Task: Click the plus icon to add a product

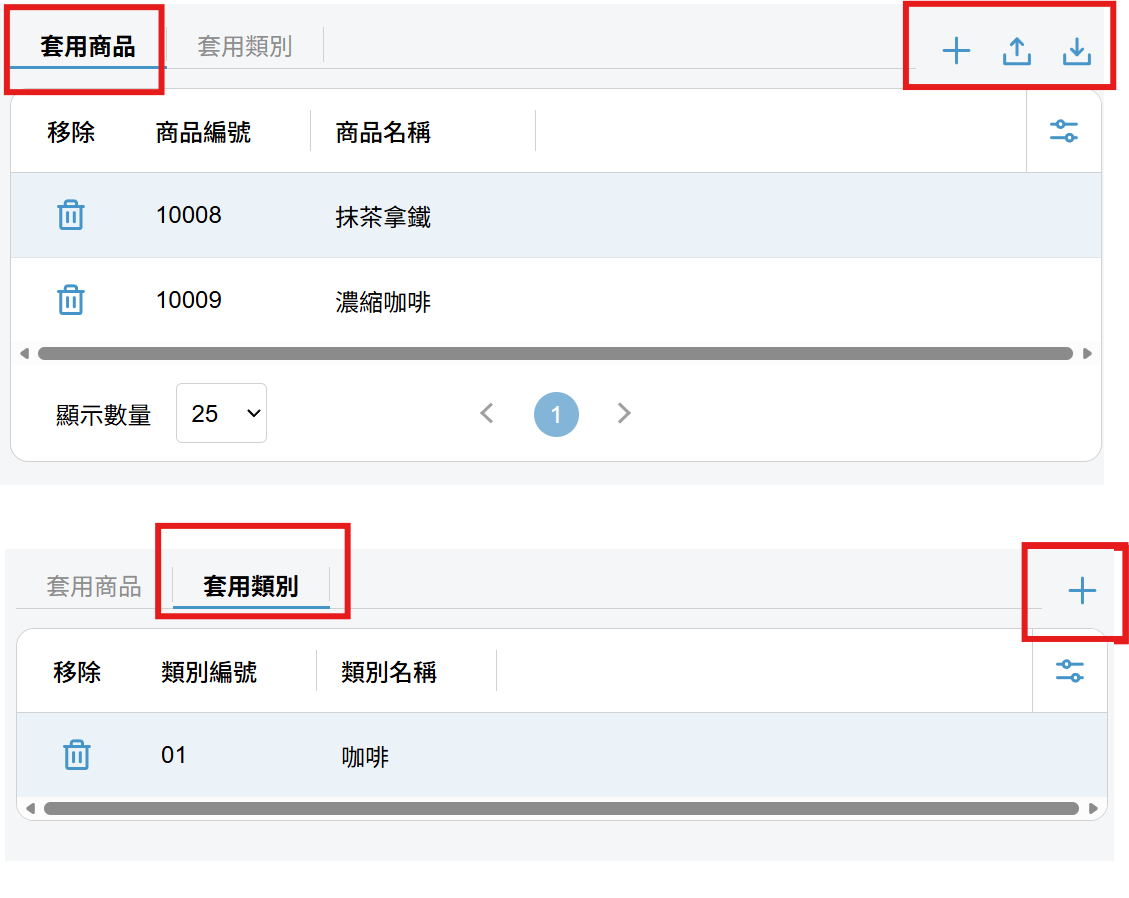Action: point(956,51)
